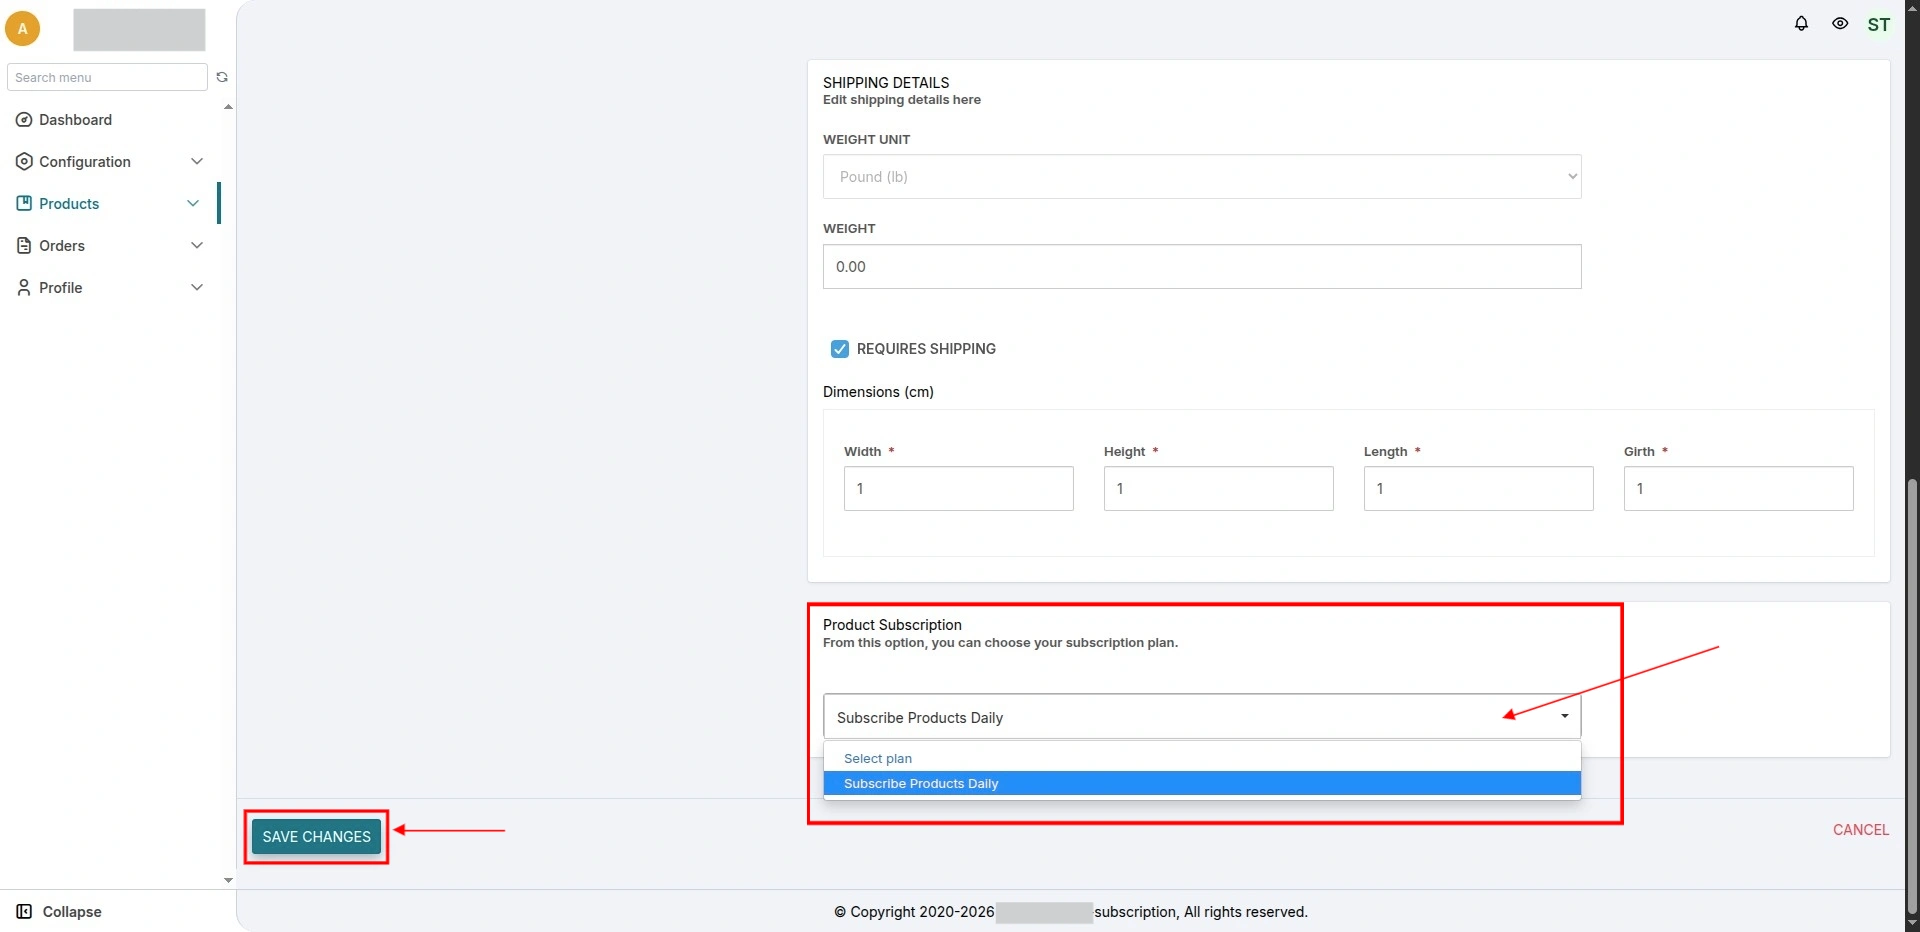Click the notification bell icon

tap(1801, 23)
